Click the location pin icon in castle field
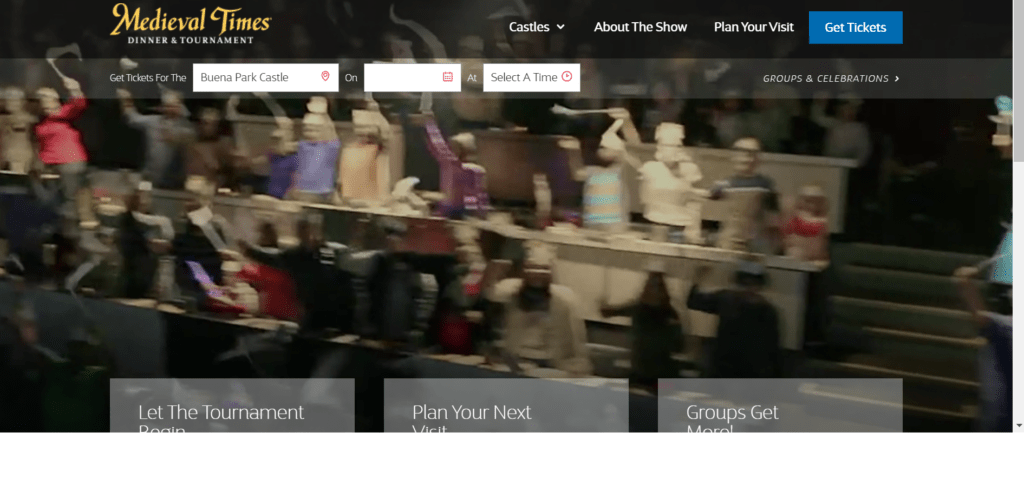Viewport: 1024px width, 485px height. 325,77
